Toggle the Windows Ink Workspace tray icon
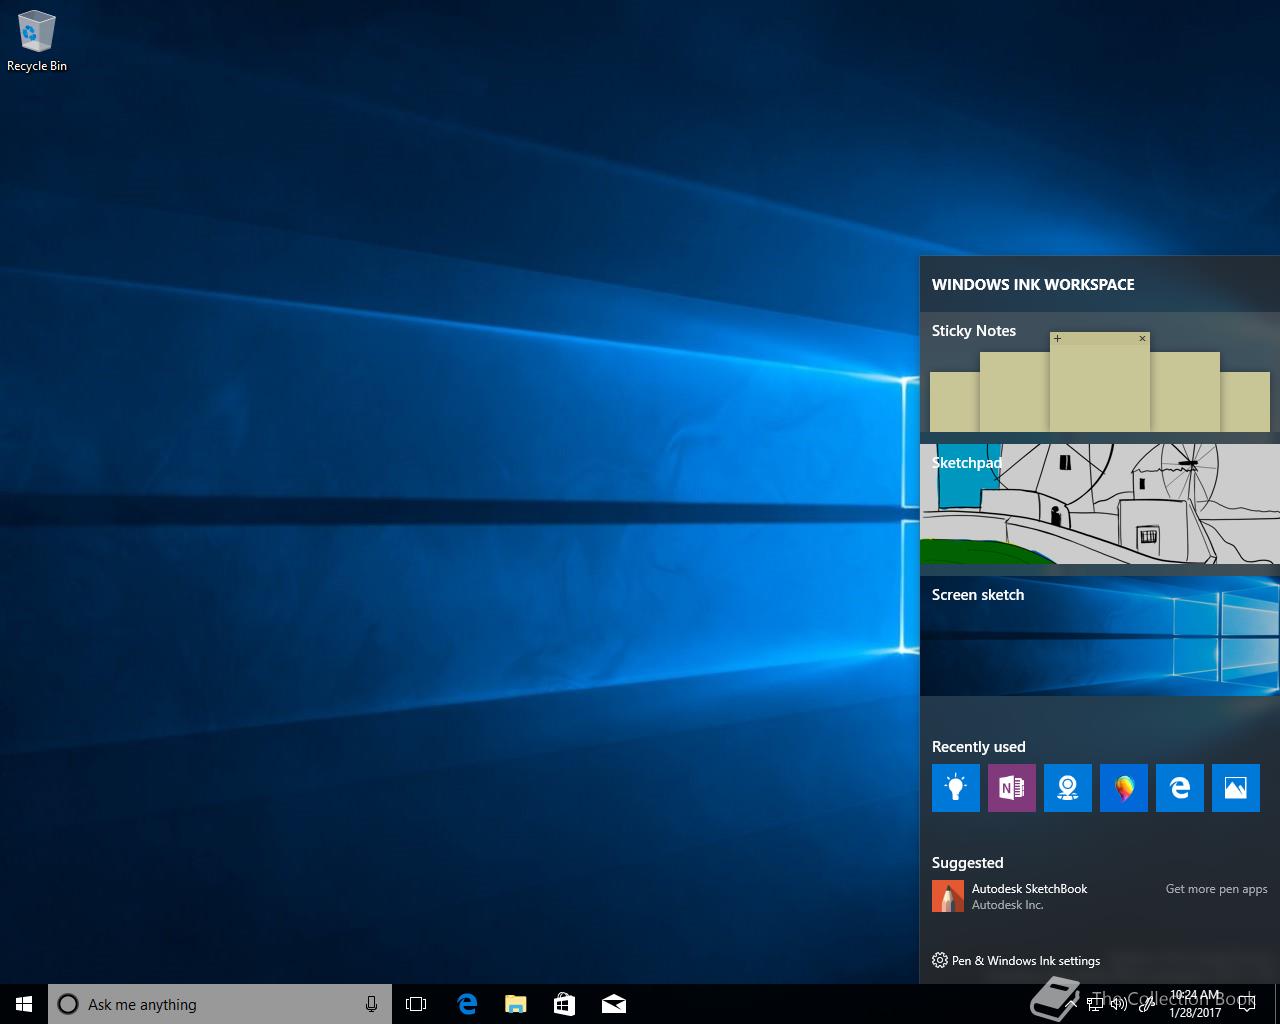Image resolution: width=1280 pixels, height=1024 pixels. pos(1147,1004)
